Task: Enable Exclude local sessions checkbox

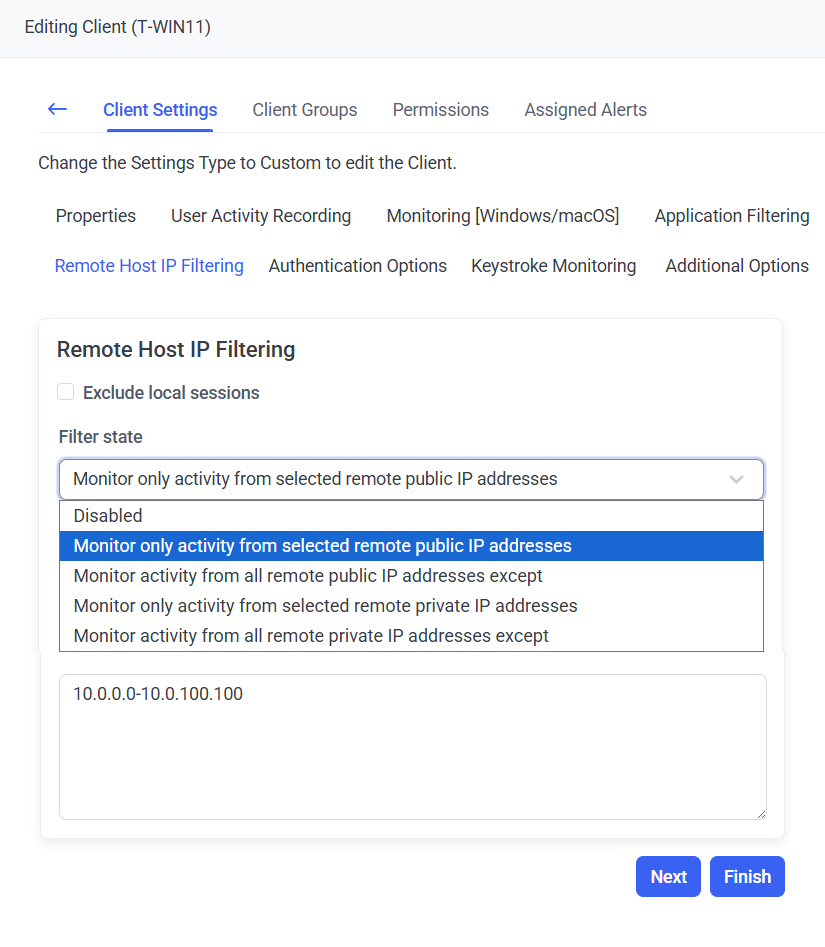Action: [66, 392]
